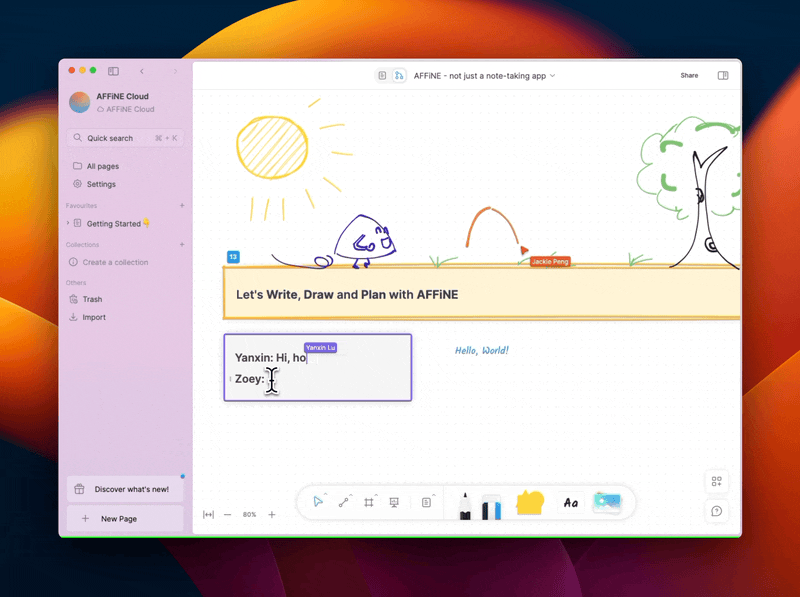Click fit-to-screen icon
This screenshot has height=597, width=800.
pos(208,514)
